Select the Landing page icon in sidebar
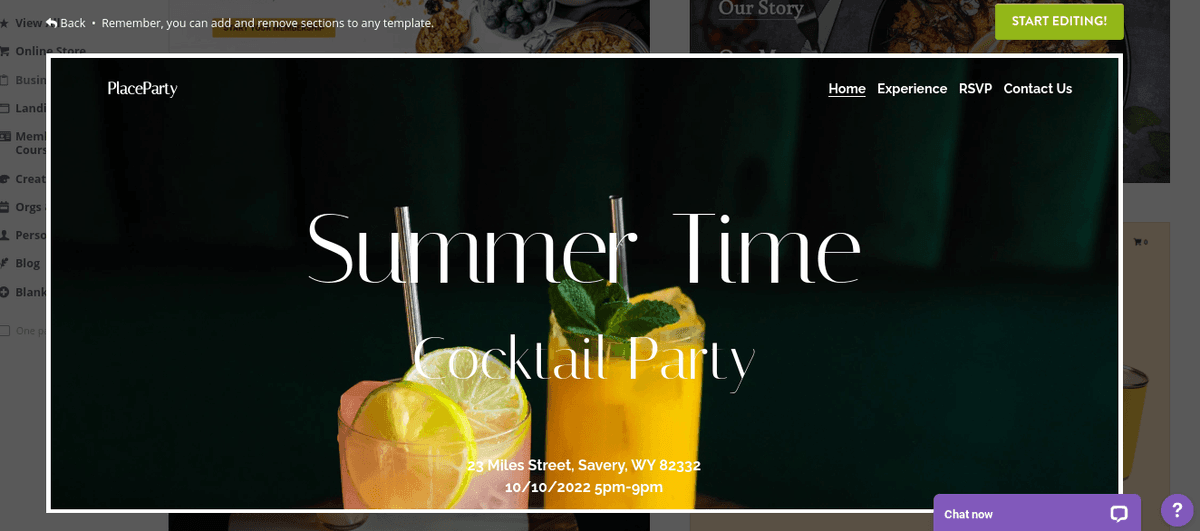Image resolution: width=1200 pixels, height=531 pixels. point(5,108)
